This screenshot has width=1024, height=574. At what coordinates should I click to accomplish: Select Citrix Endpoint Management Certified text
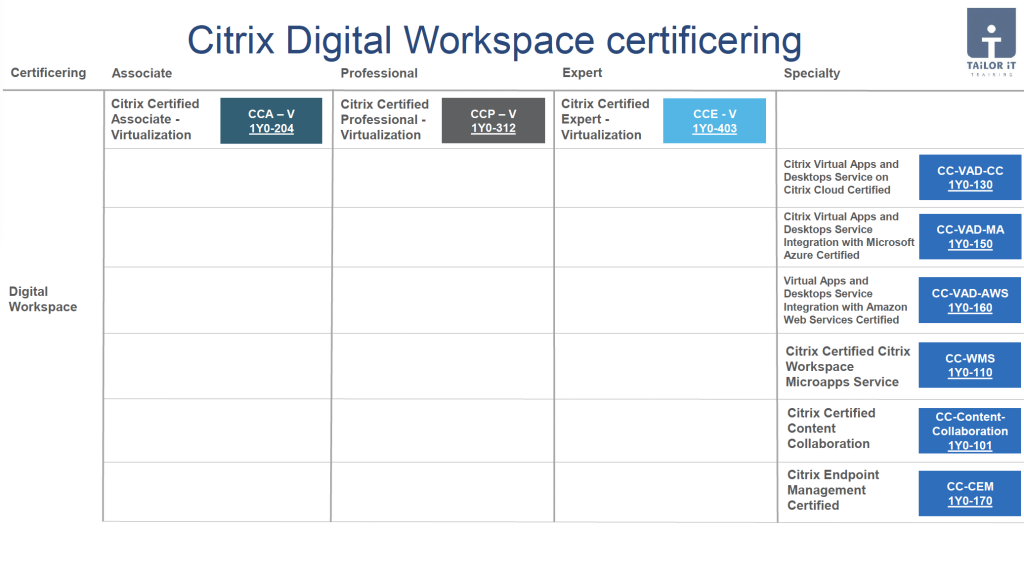click(833, 490)
